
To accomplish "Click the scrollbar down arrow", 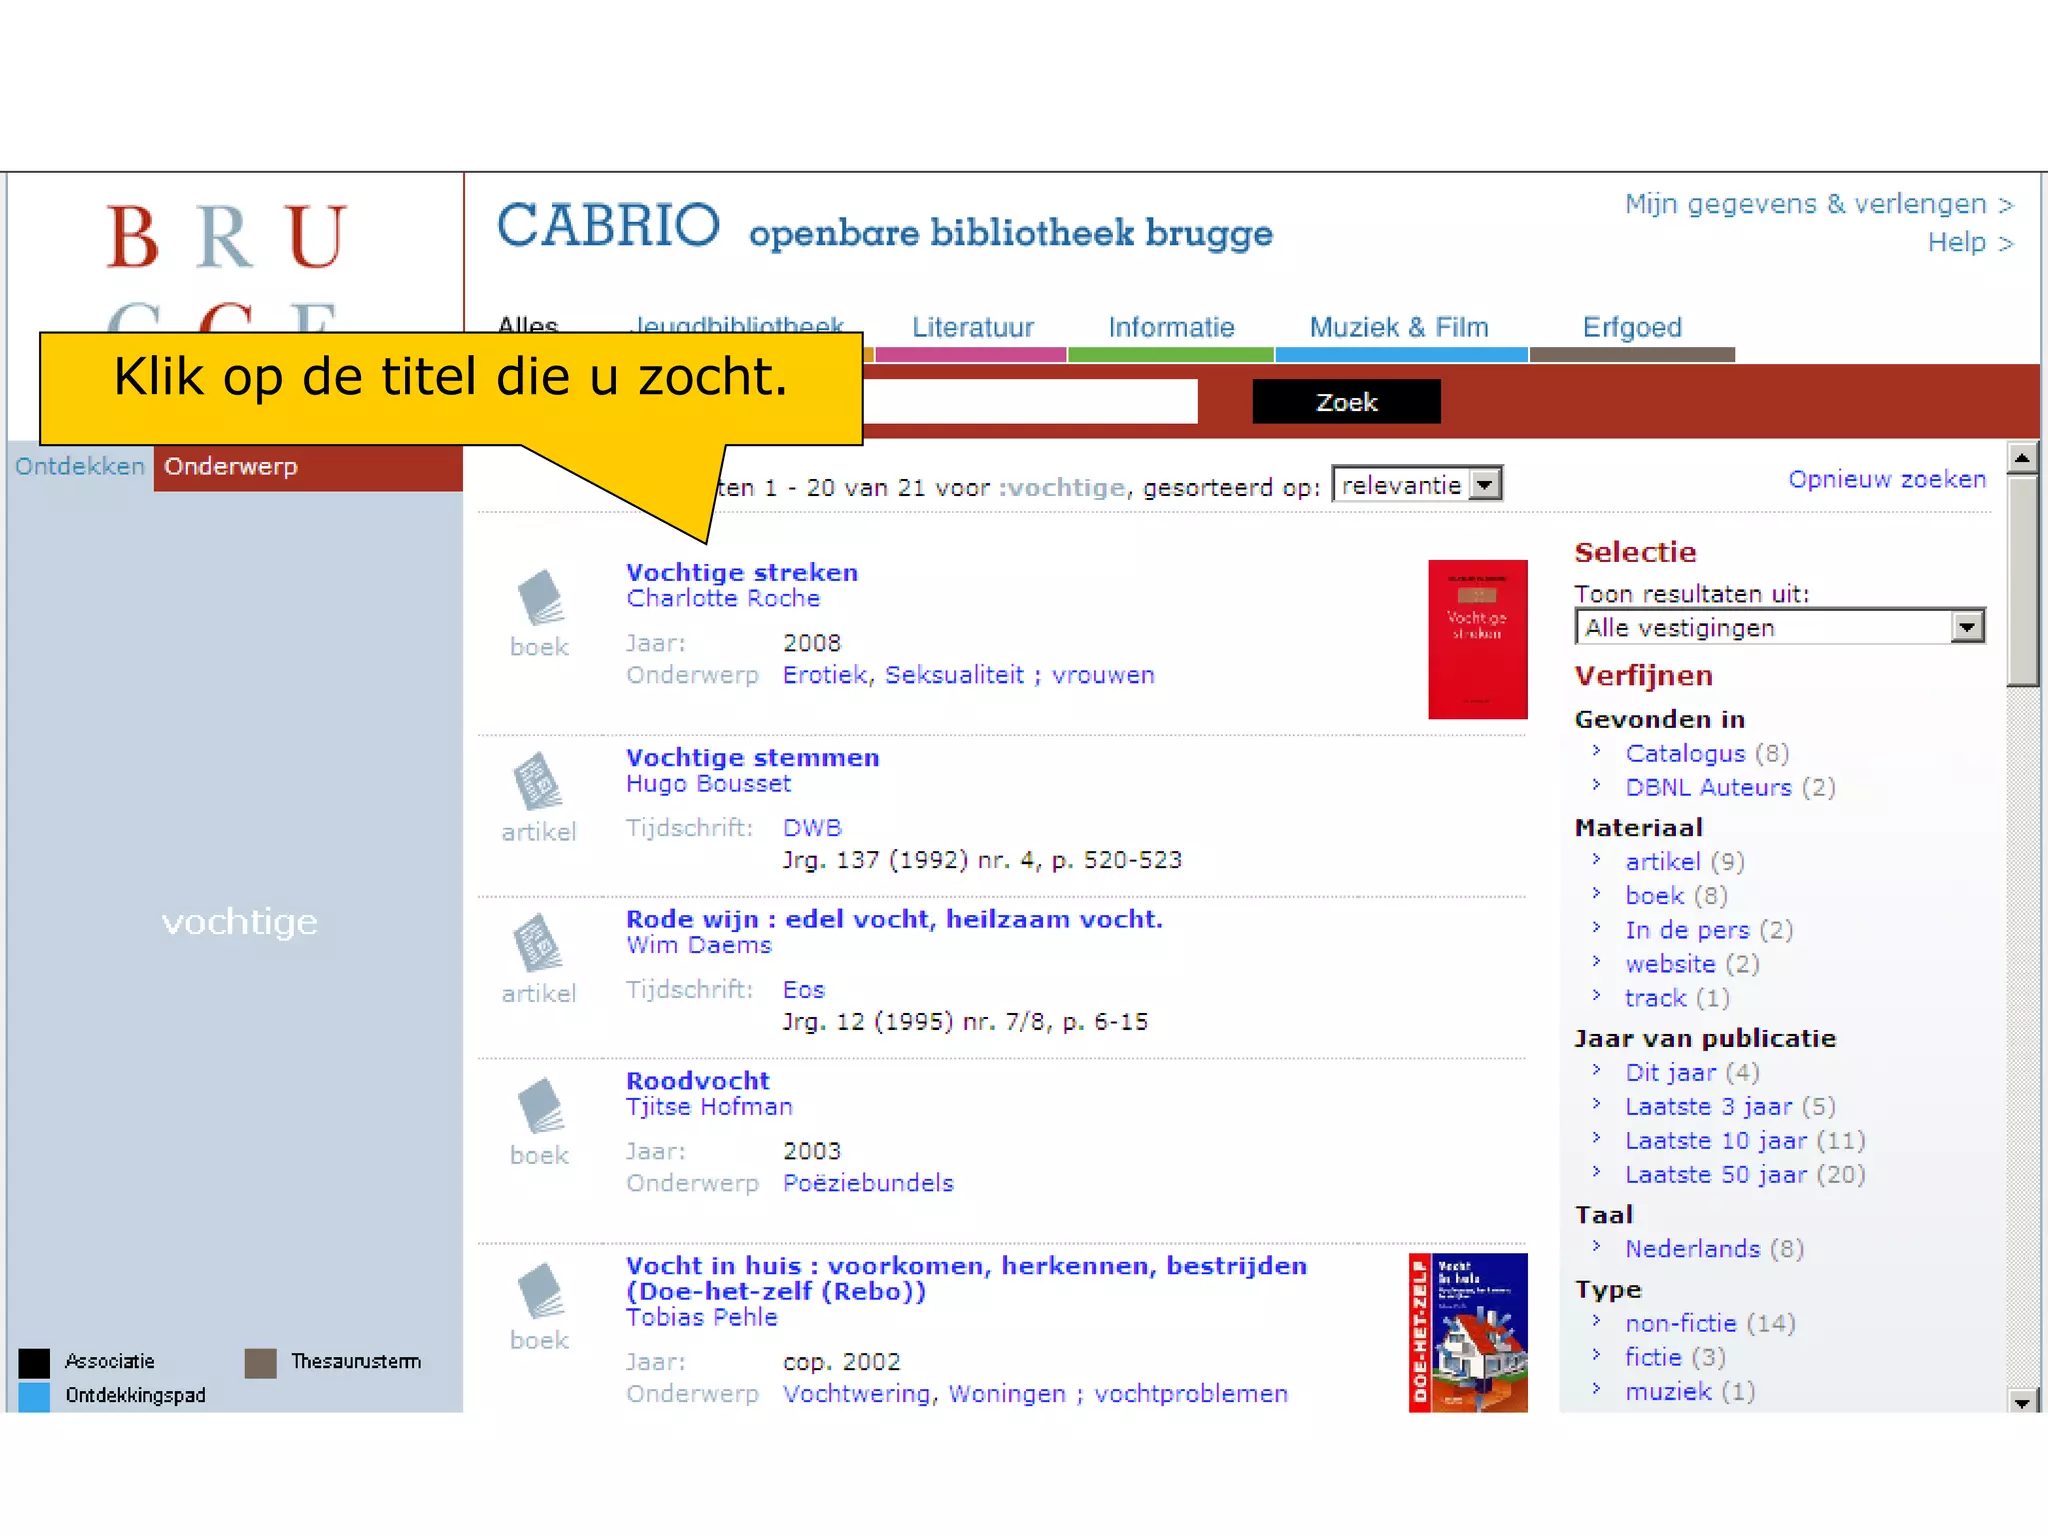I will tap(2022, 1400).
